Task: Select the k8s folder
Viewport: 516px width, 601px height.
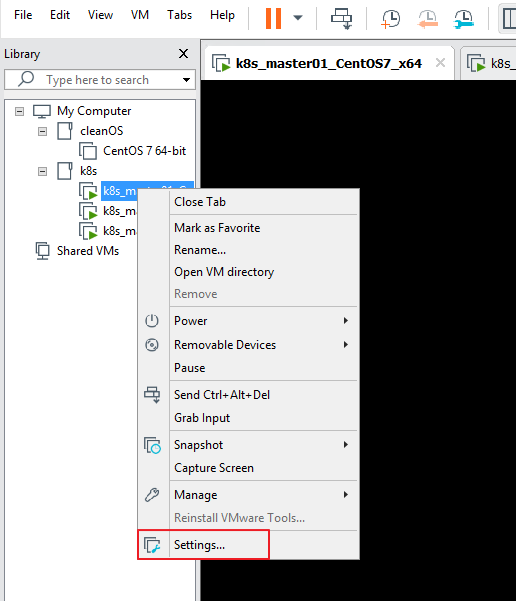Action: pyautogui.click(x=88, y=171)
